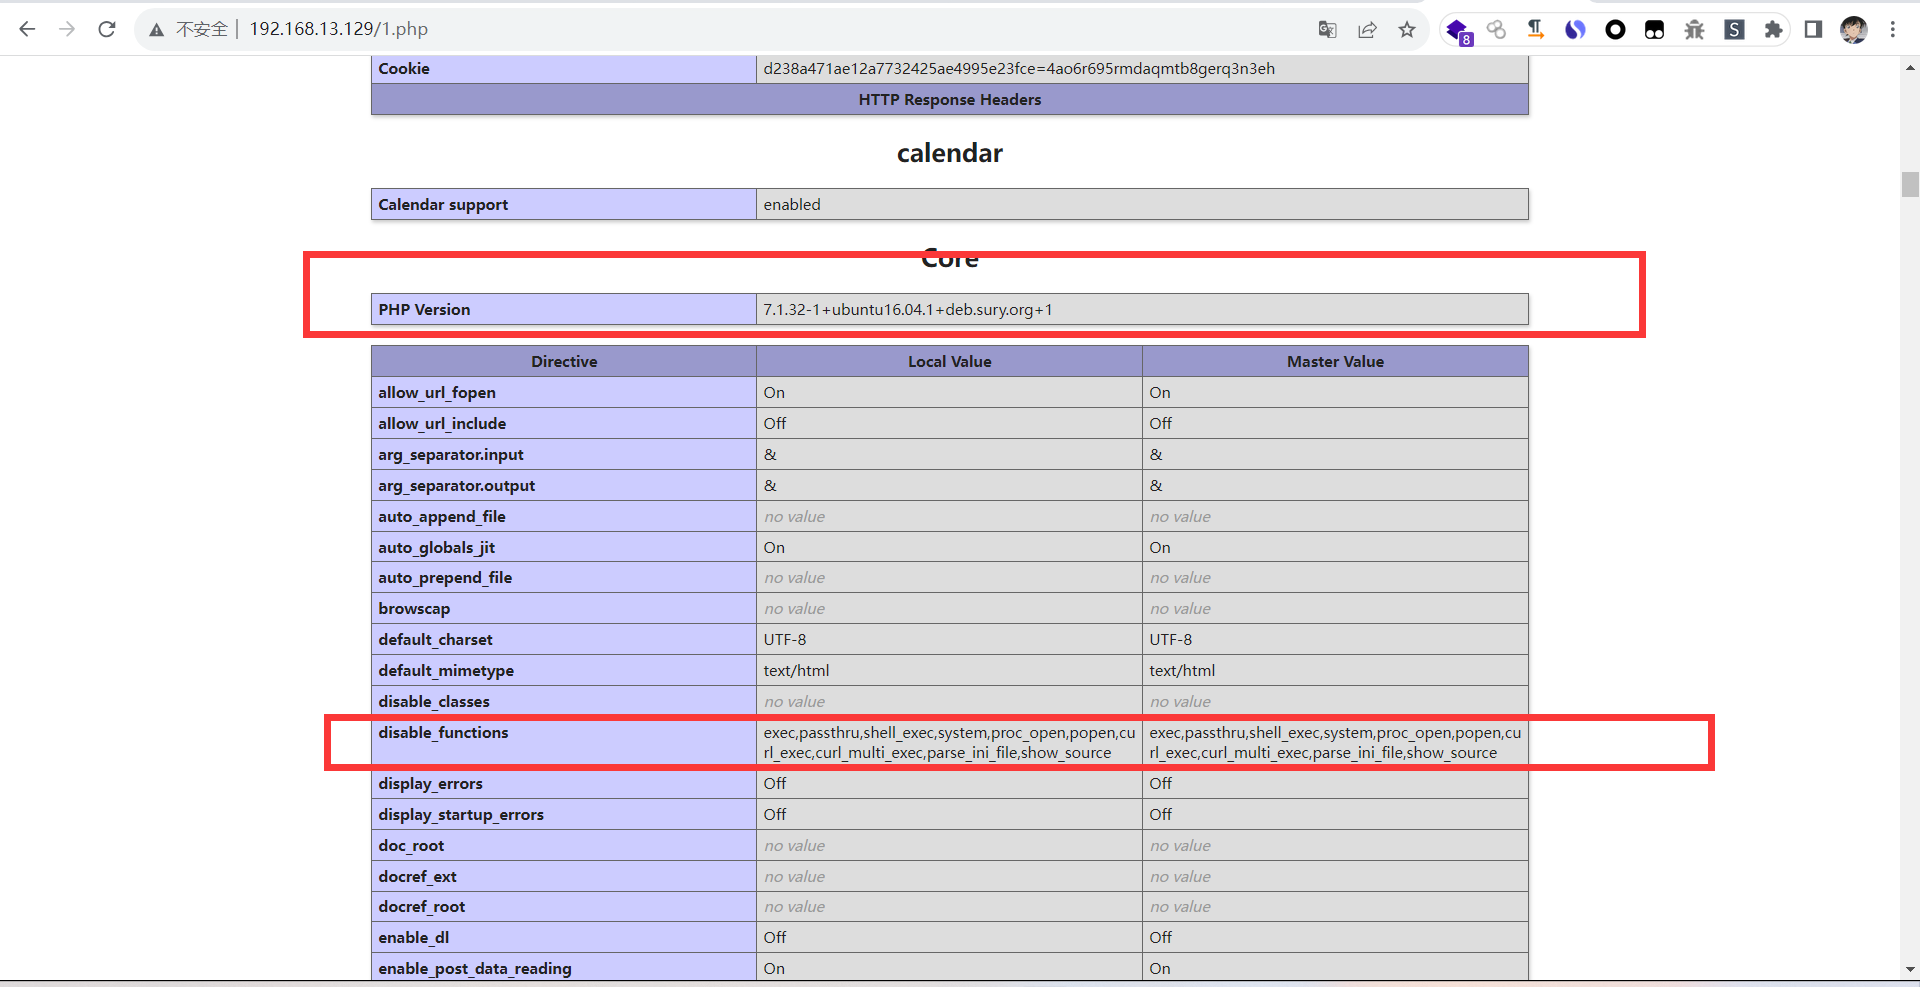1920x987 pixels.
Task: Open Chrome's three-dot menu
Action: coord(1893,30)
